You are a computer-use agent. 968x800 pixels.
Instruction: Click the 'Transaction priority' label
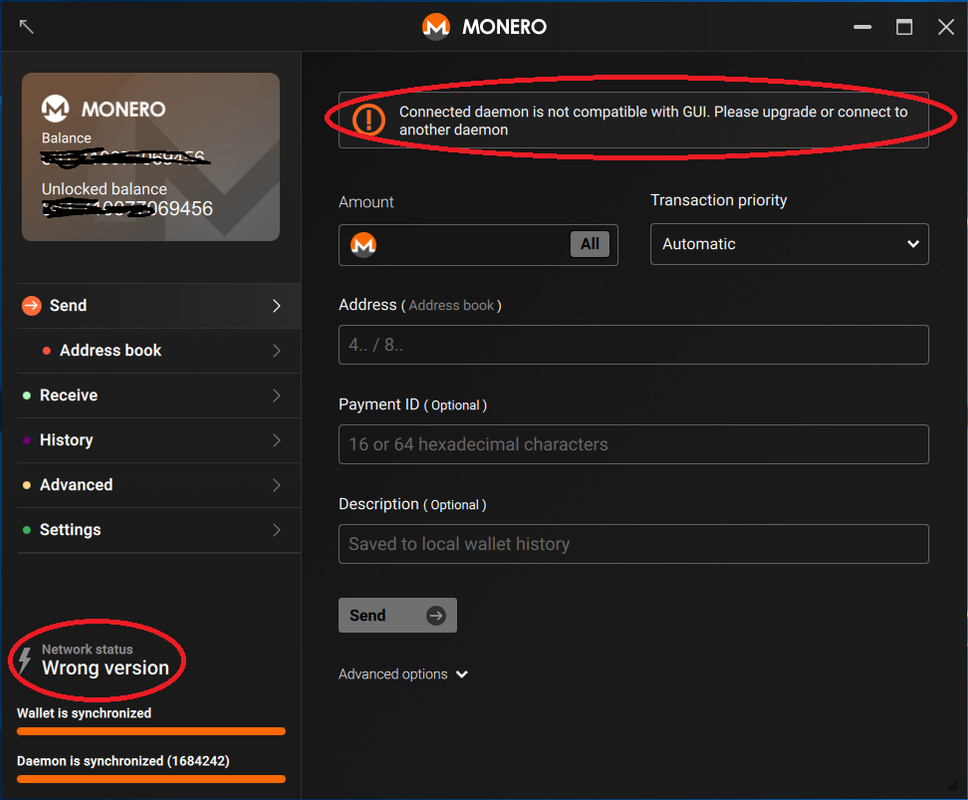click(x=719, y=201)
